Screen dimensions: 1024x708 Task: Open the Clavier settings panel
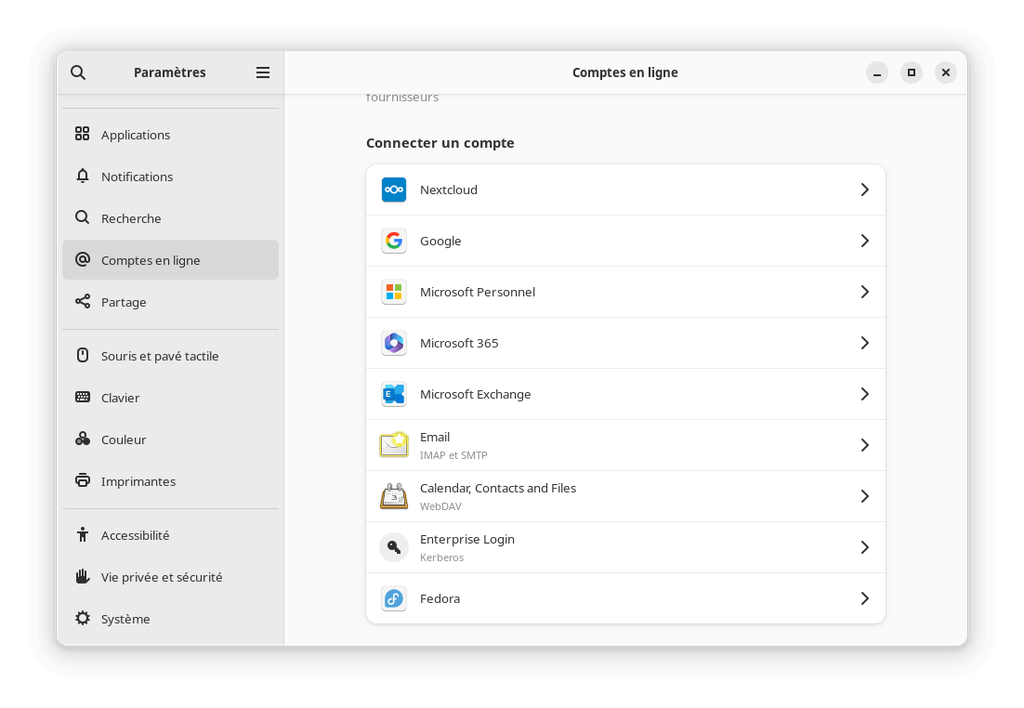click(170, 398)
